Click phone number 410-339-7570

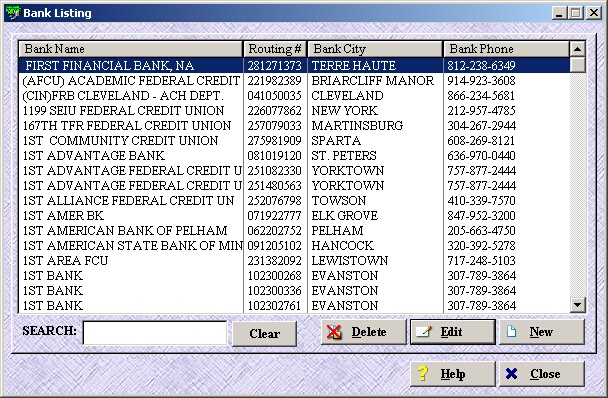point(482,201)
